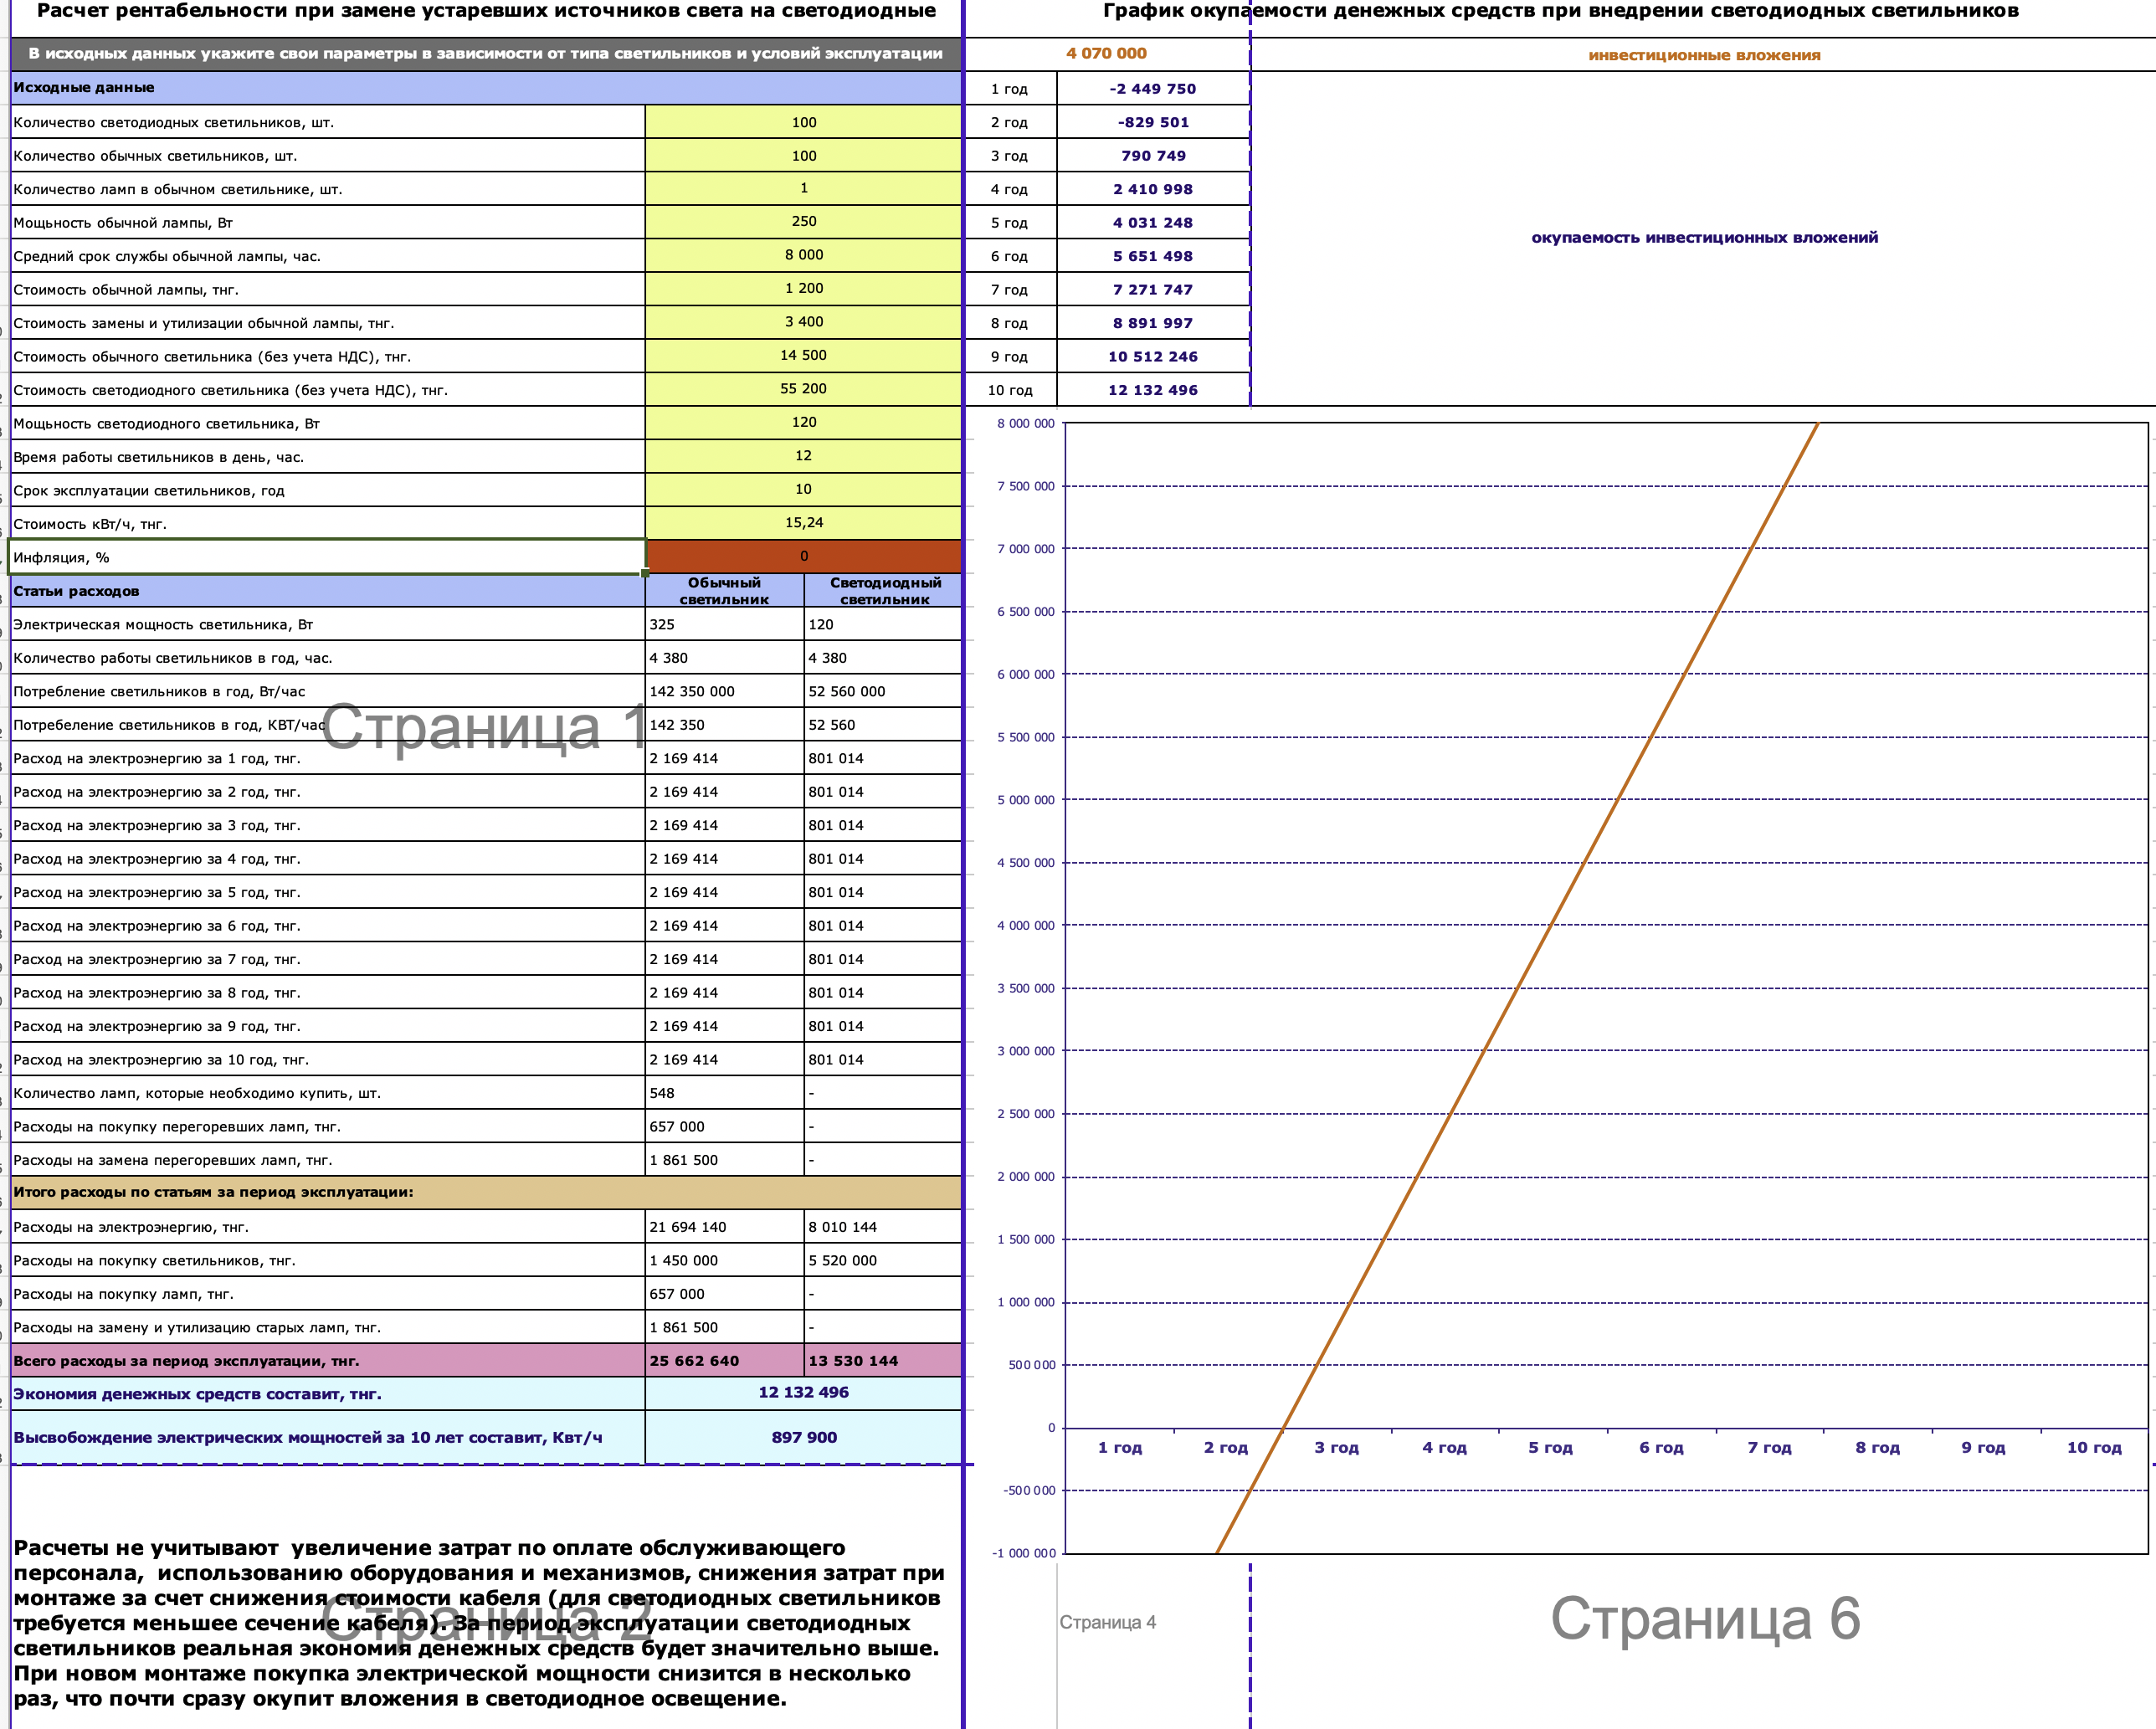Click the 'Светодиодный светильник' column header
This screenshot has height=1729, width=2156.
click(x=884, y=591)
